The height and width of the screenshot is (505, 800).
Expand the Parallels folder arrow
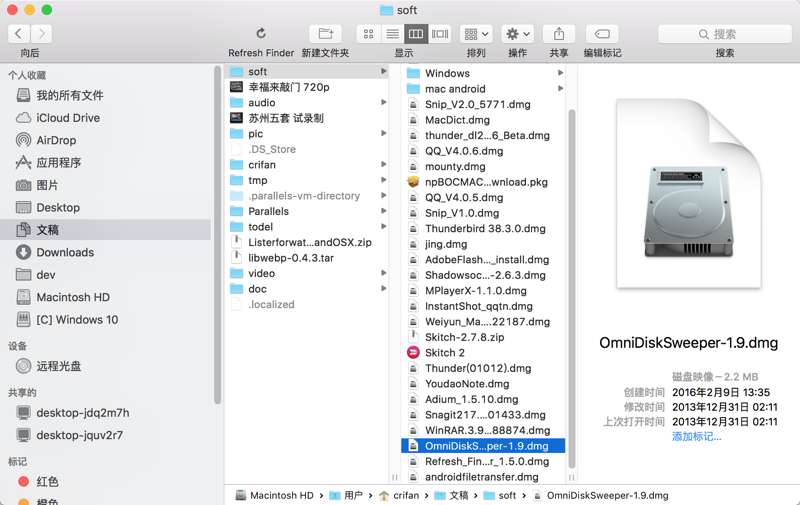coord(383,211)
